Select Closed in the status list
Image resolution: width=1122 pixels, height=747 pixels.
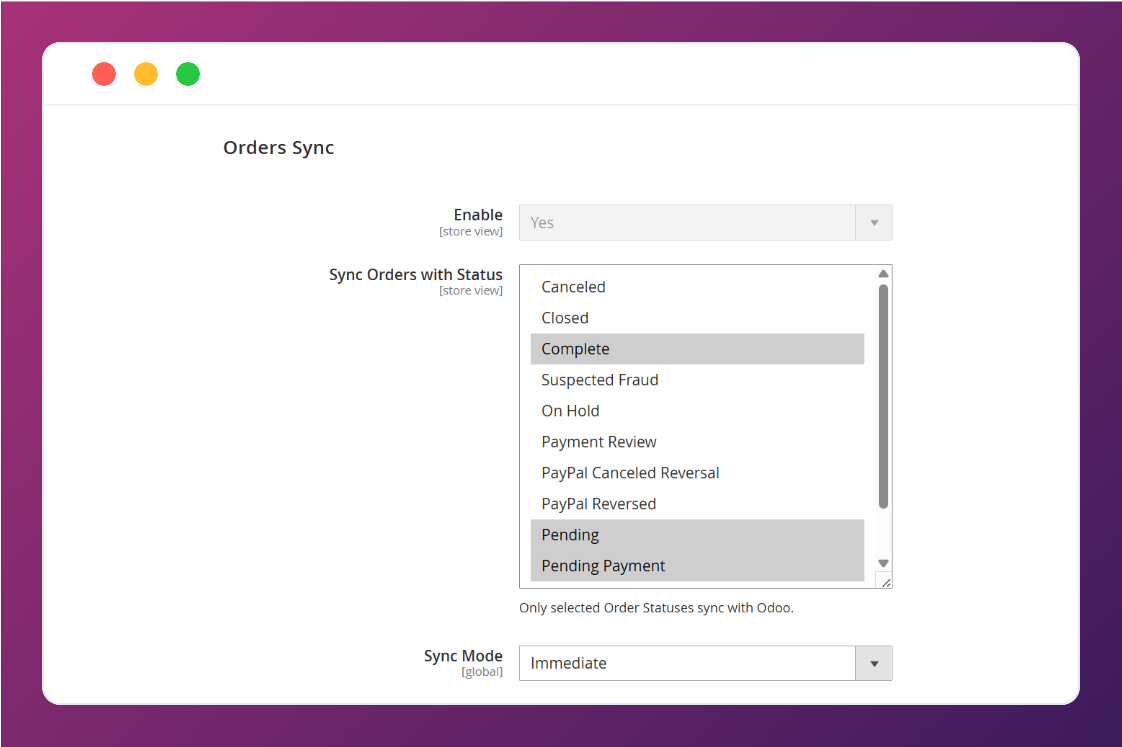coord(698,318)
